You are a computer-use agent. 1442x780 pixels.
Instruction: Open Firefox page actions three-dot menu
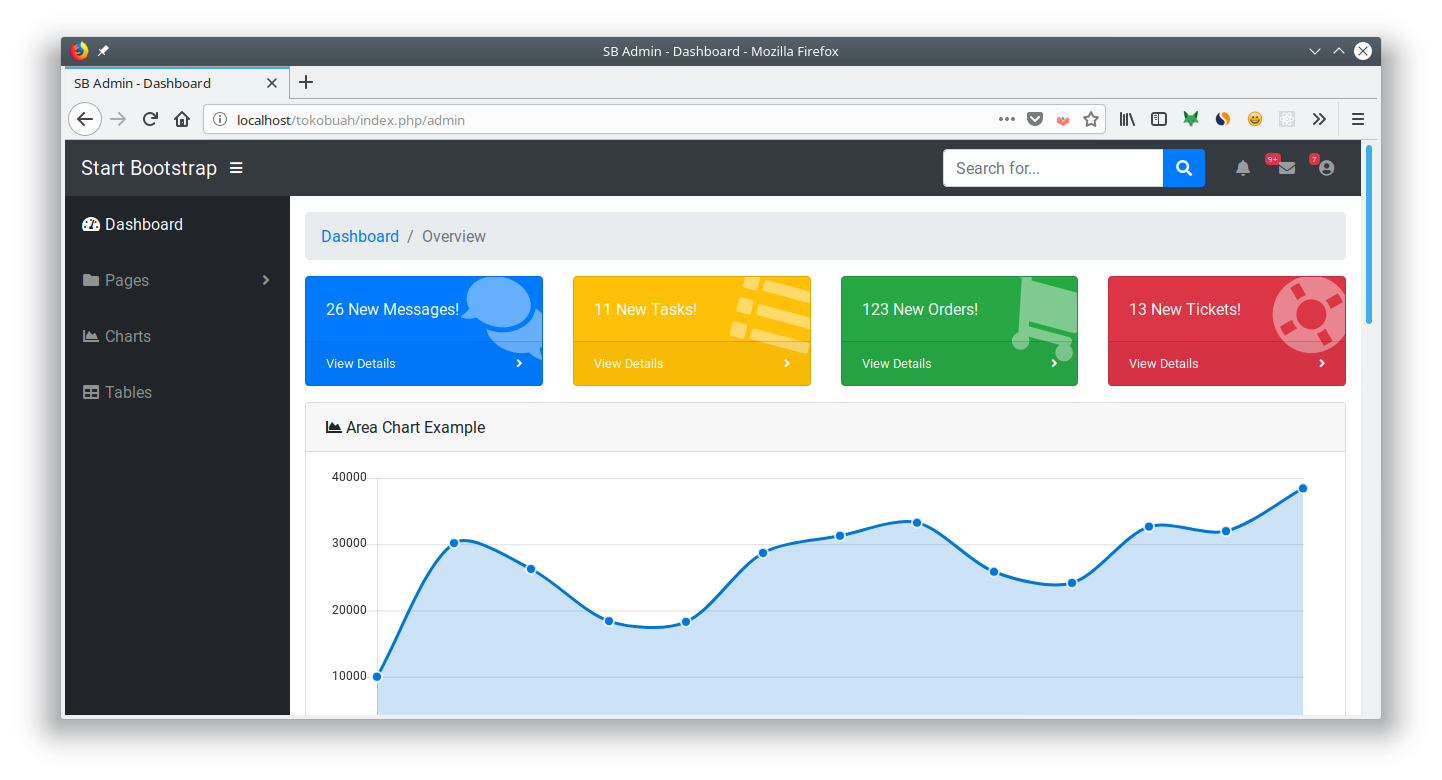[x=1007, y=120]
